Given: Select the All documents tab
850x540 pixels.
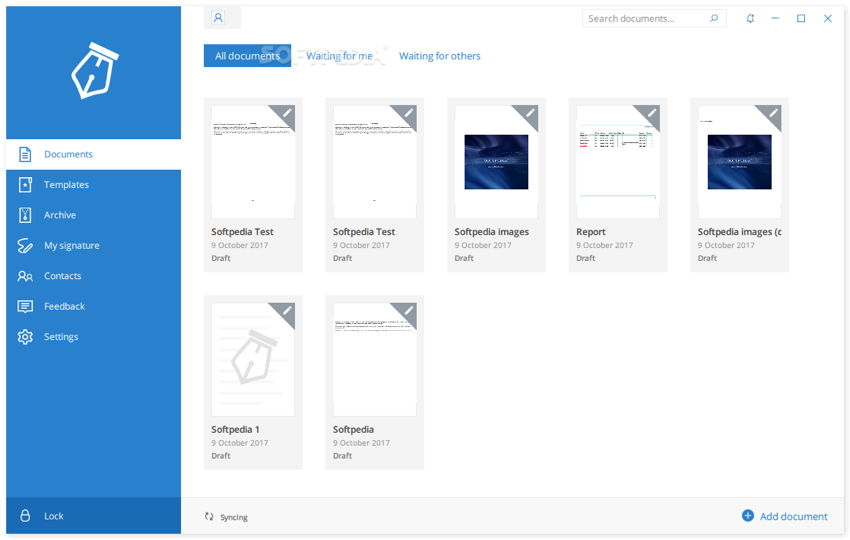Looking at the screenshot, I should click(247, 56).
